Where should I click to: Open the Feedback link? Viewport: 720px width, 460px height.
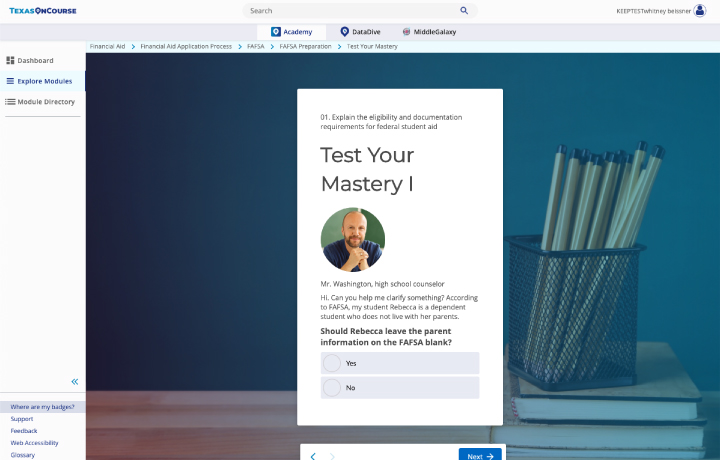click(24, 431)
